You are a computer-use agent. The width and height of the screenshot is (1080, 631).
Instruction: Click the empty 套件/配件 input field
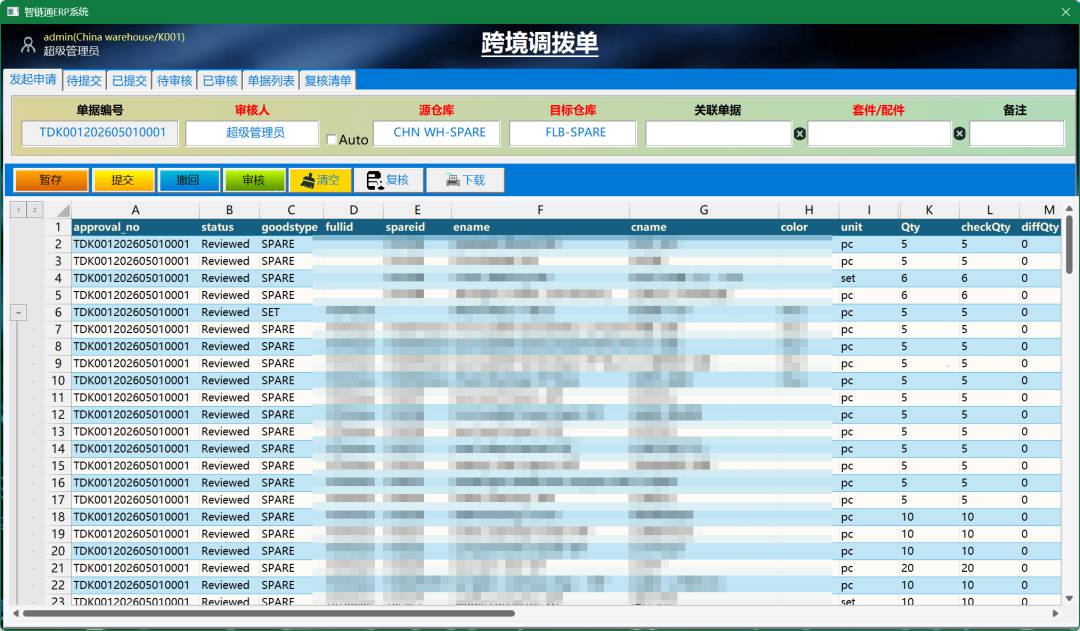[x=879, y=134]
